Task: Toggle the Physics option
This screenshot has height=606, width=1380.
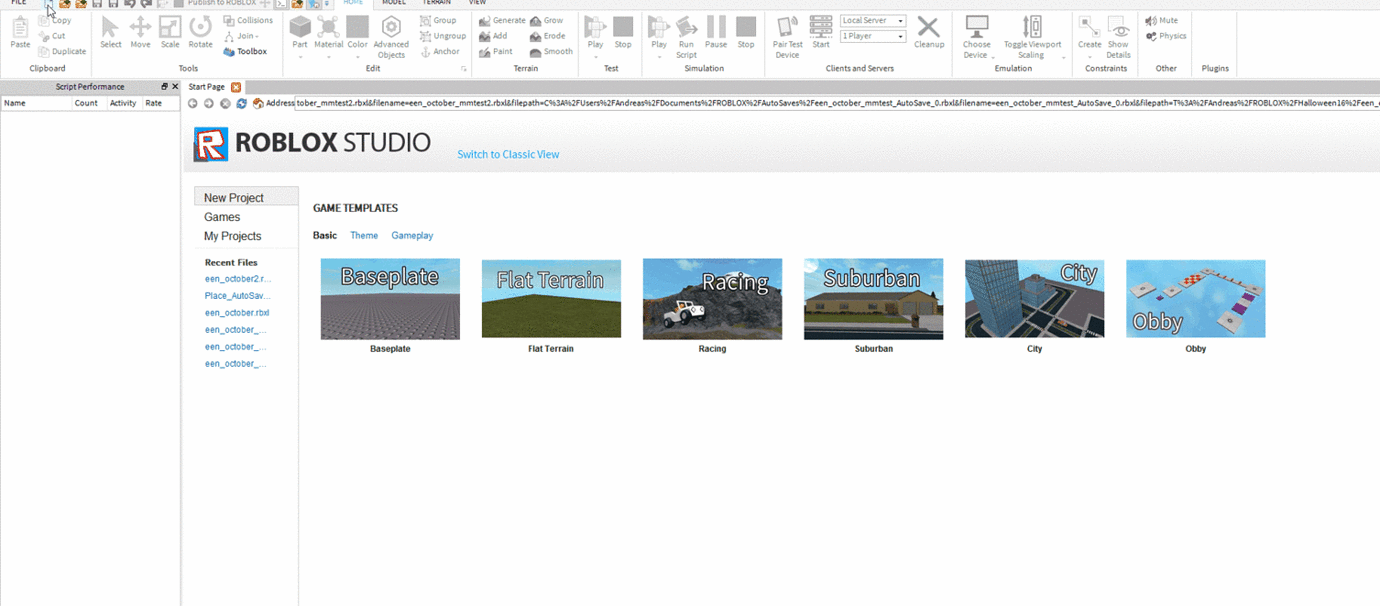Action: [1166, 36]
